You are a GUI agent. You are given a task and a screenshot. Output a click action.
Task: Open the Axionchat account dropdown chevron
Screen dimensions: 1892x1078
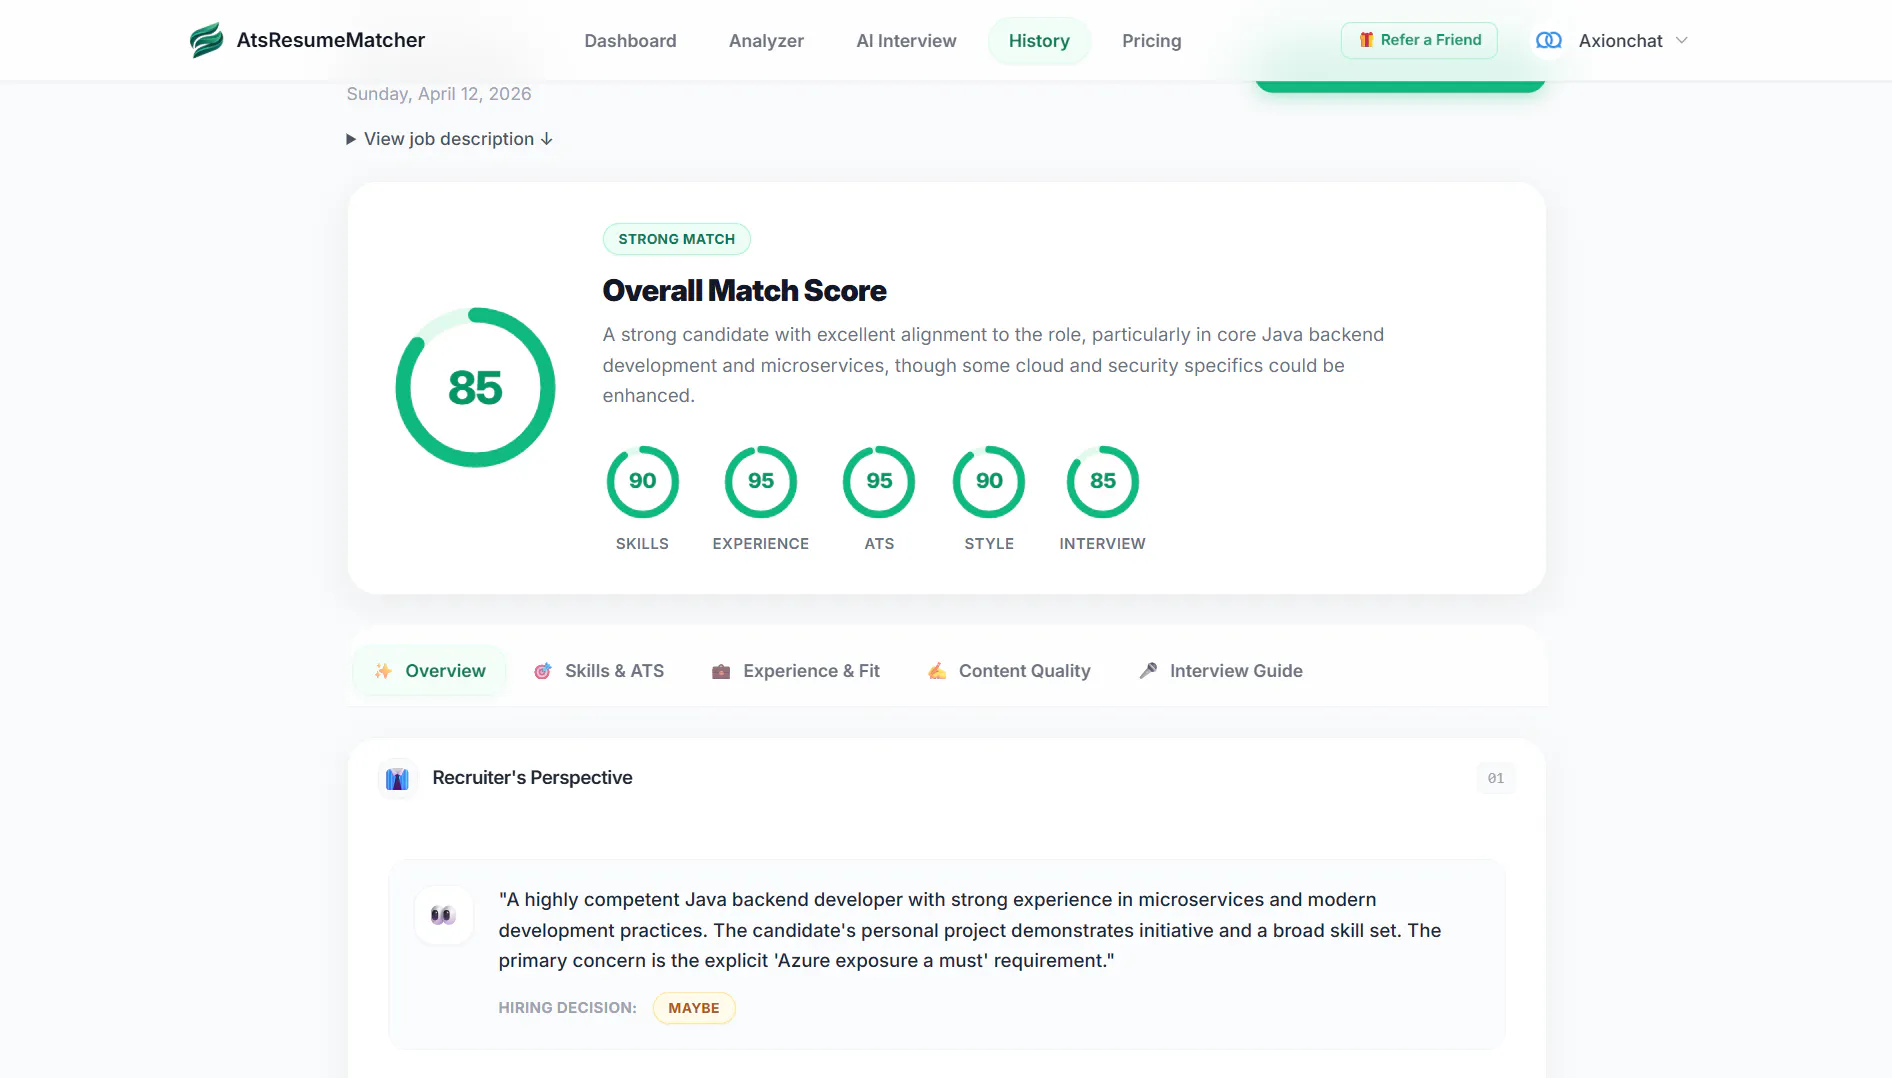(x=1682, y=40)
